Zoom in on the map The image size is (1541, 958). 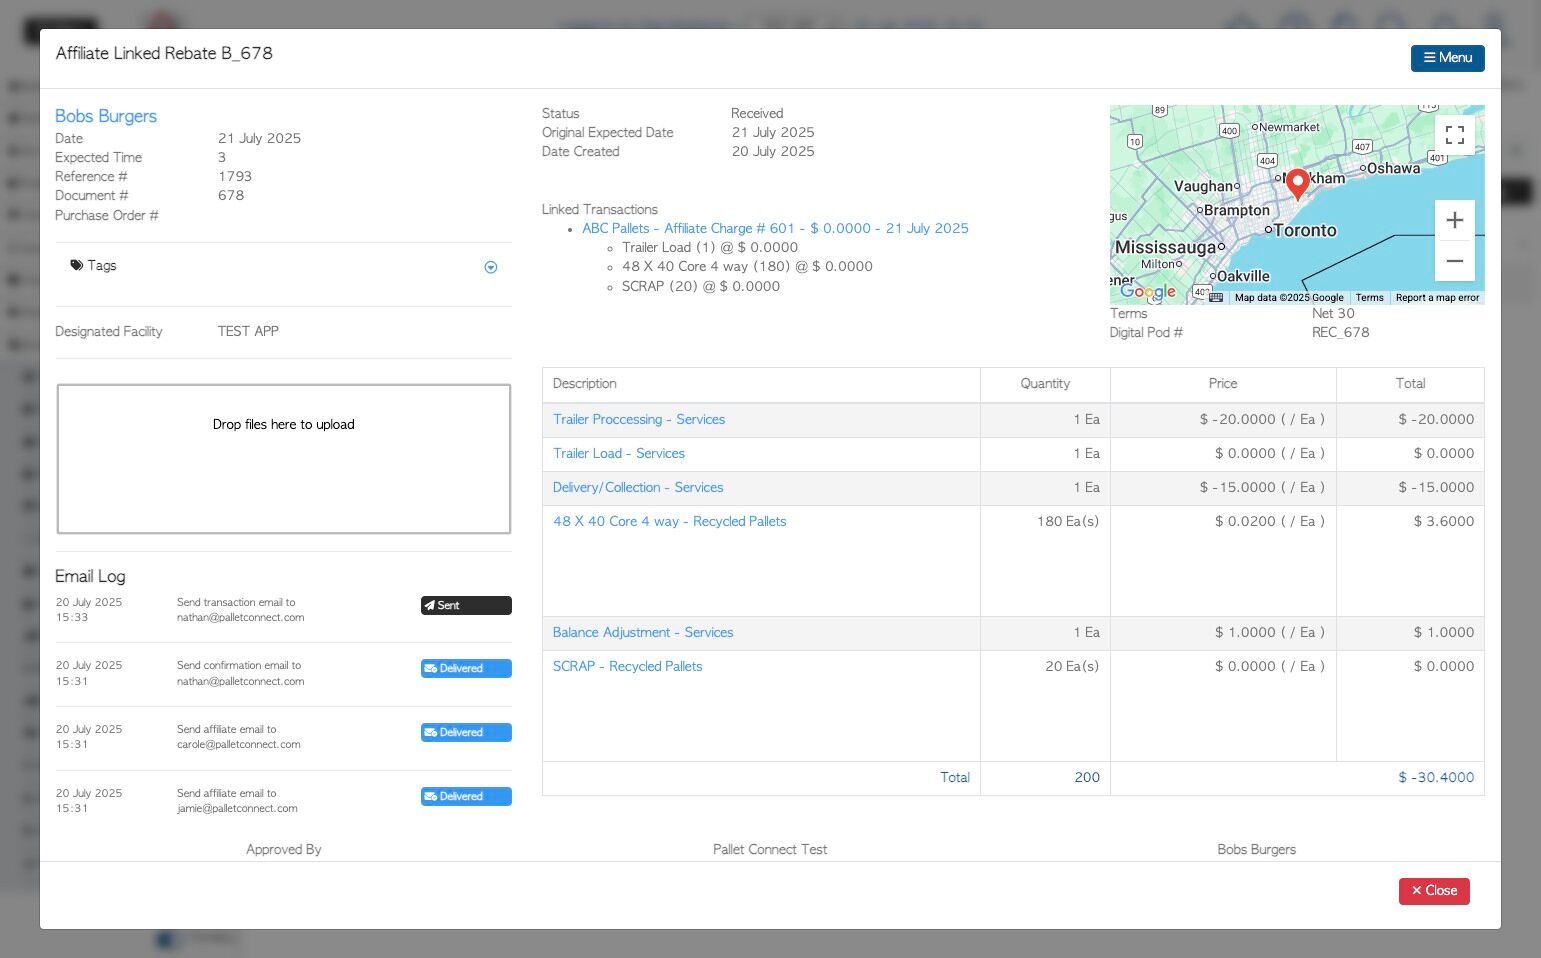(1454, 220)
